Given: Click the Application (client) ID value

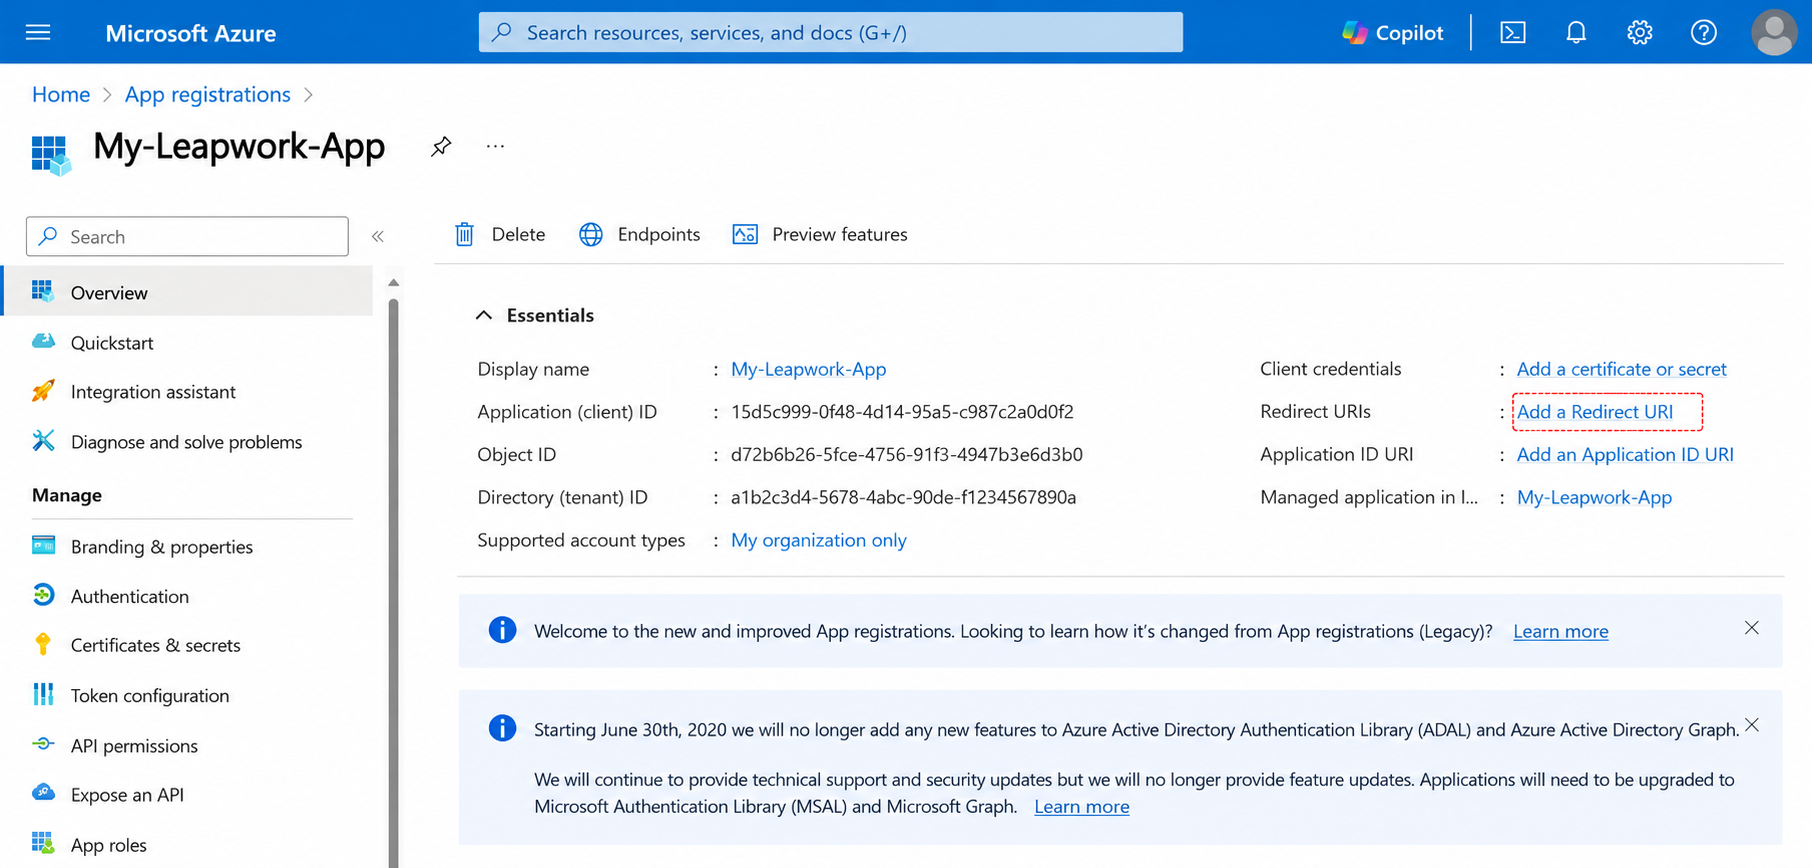Looking at the screenshot, I should 902,412.
